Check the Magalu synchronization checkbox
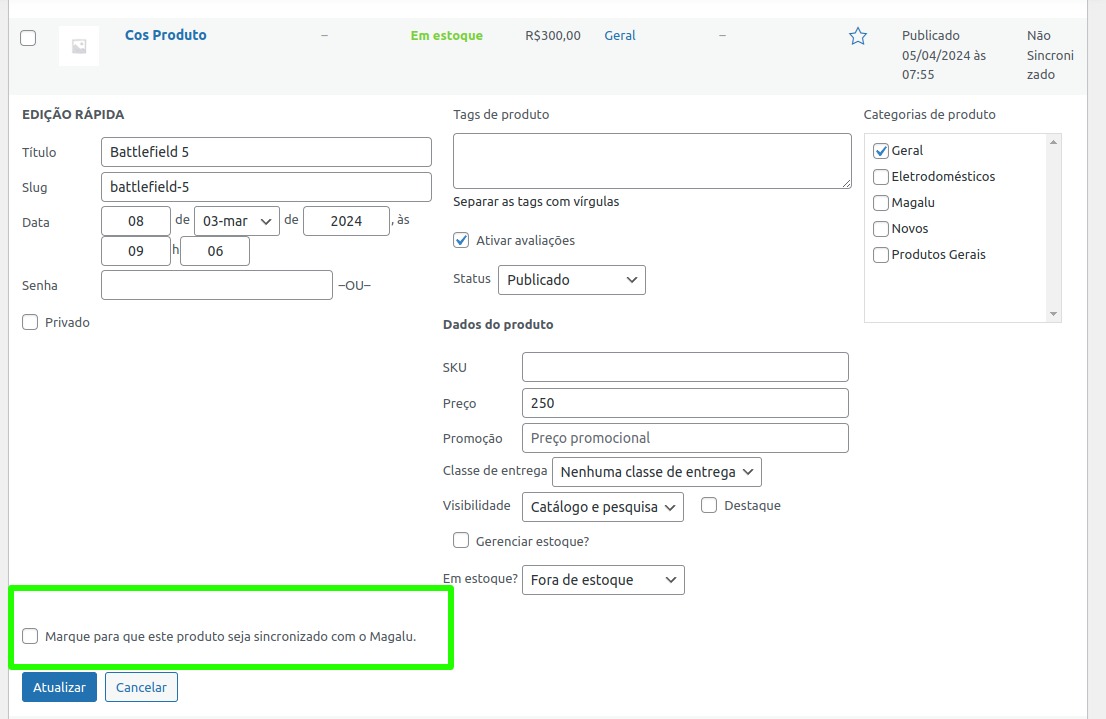 point(30,636)
